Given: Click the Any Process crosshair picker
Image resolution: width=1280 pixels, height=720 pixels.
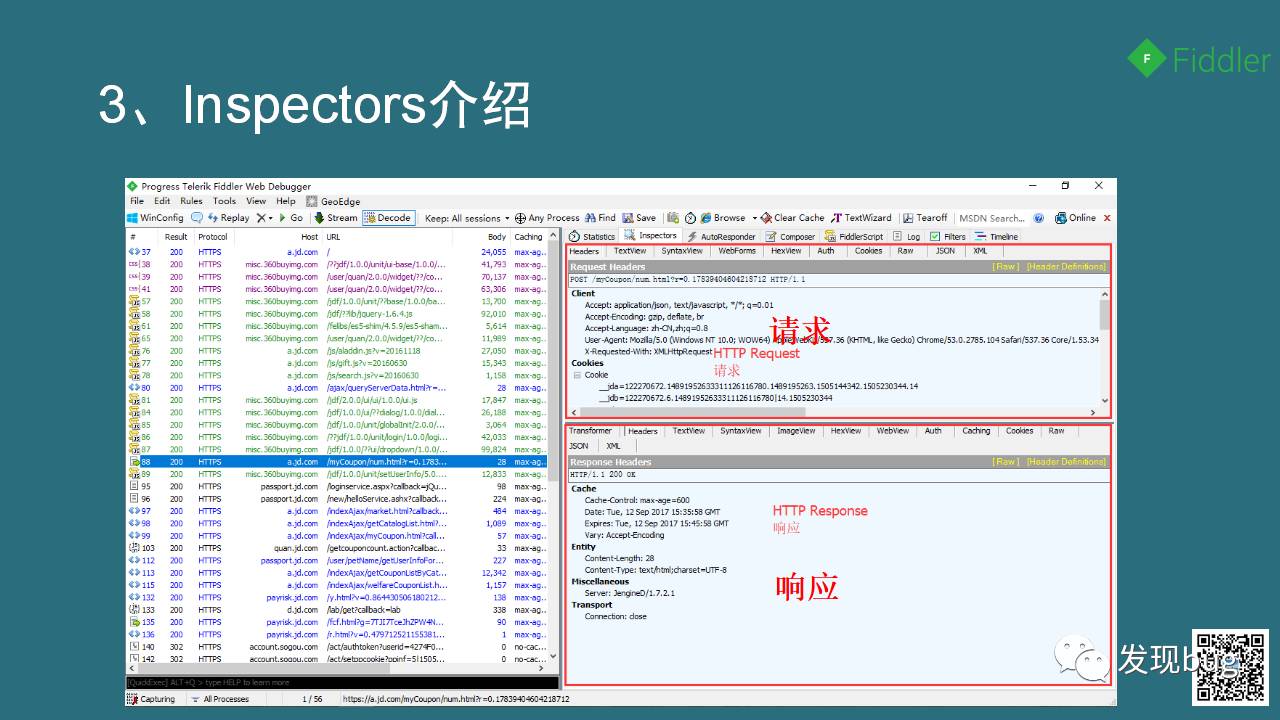Looking at the screenshot, I should tap(547, 218).
